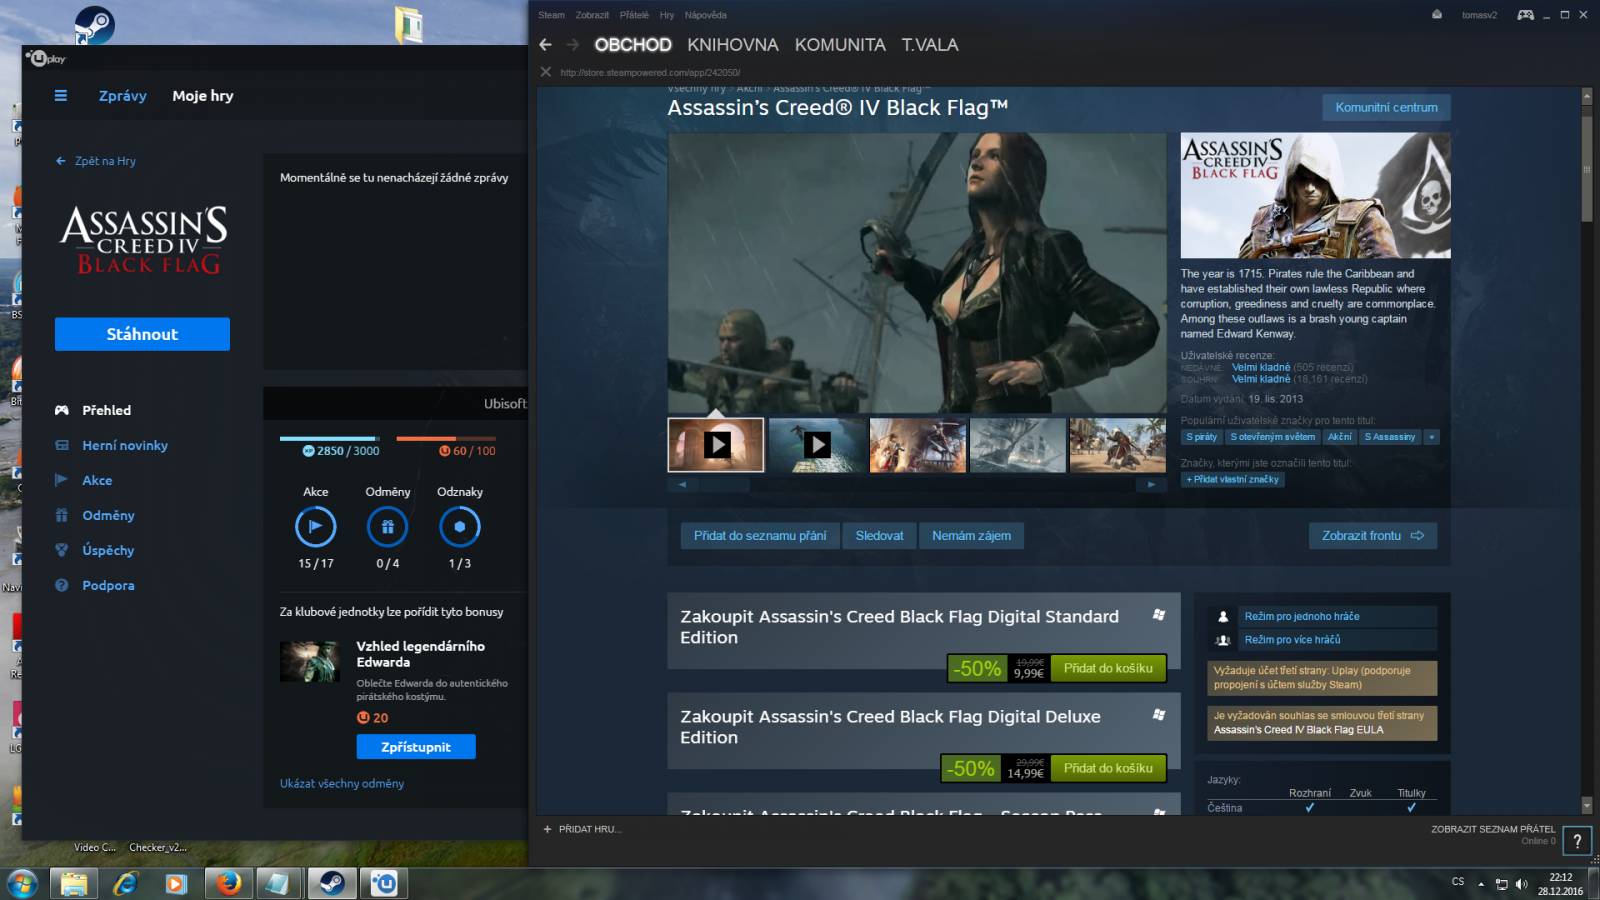The image size is (1600, 900).
Task: Open the Uplay hamburger menu
Action: click(x=61, y=96)
